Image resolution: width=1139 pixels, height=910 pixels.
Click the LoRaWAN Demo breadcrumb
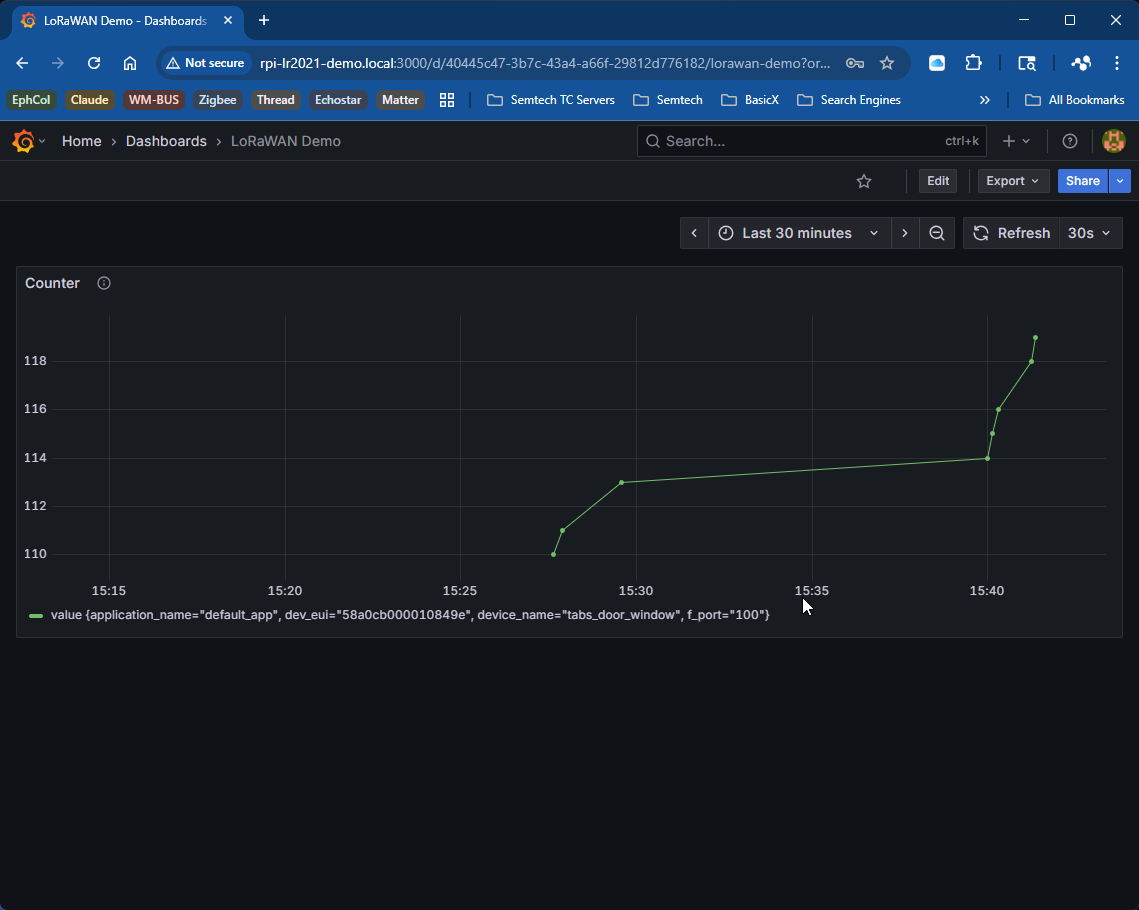pos(285,141)
